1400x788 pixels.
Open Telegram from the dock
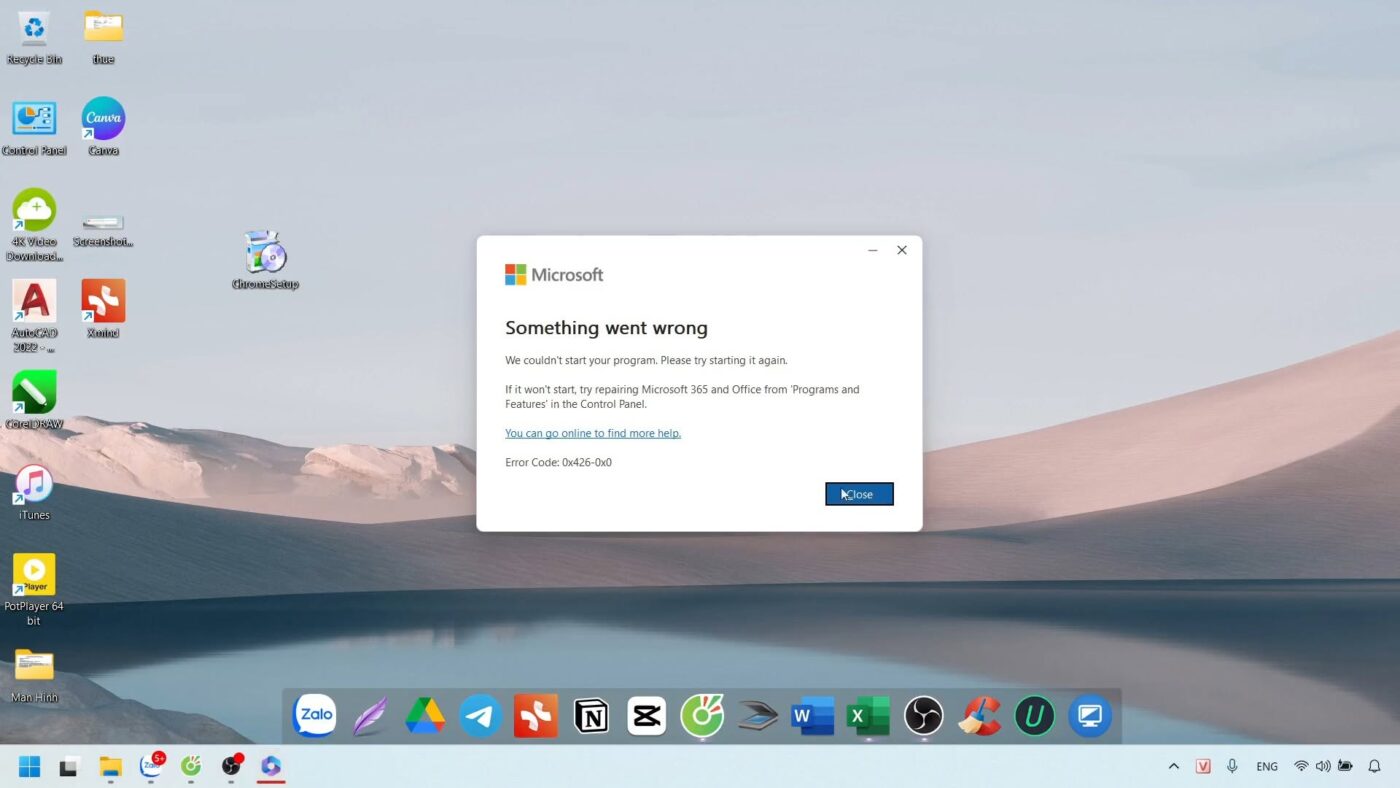(x=480, y=716)
